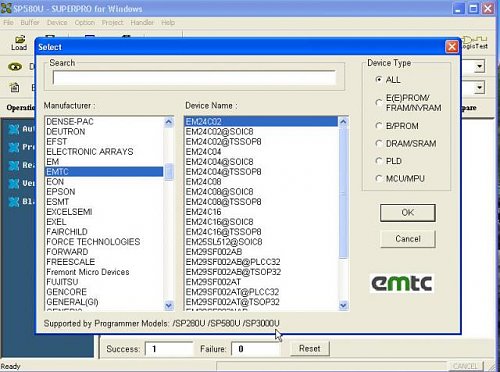The width and height of the screenshot is (500, 372).
Task: Select manufacturer DEUTRON
Action: [x=104, y=132]
